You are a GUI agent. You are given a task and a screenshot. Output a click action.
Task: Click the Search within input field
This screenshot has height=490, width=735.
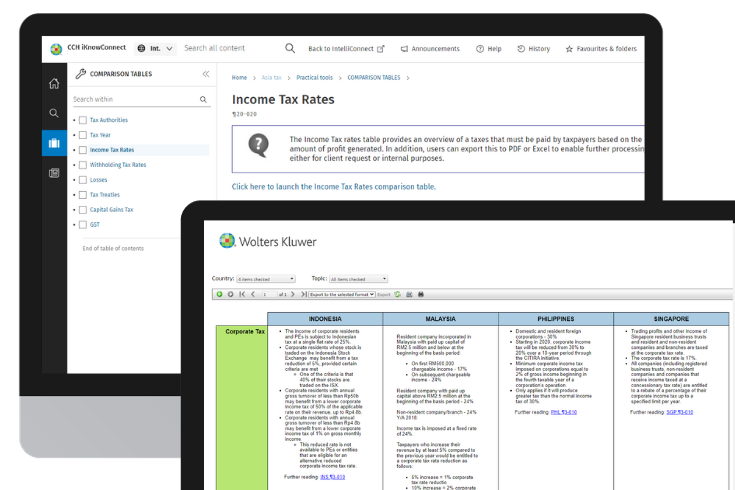point(135,99)
